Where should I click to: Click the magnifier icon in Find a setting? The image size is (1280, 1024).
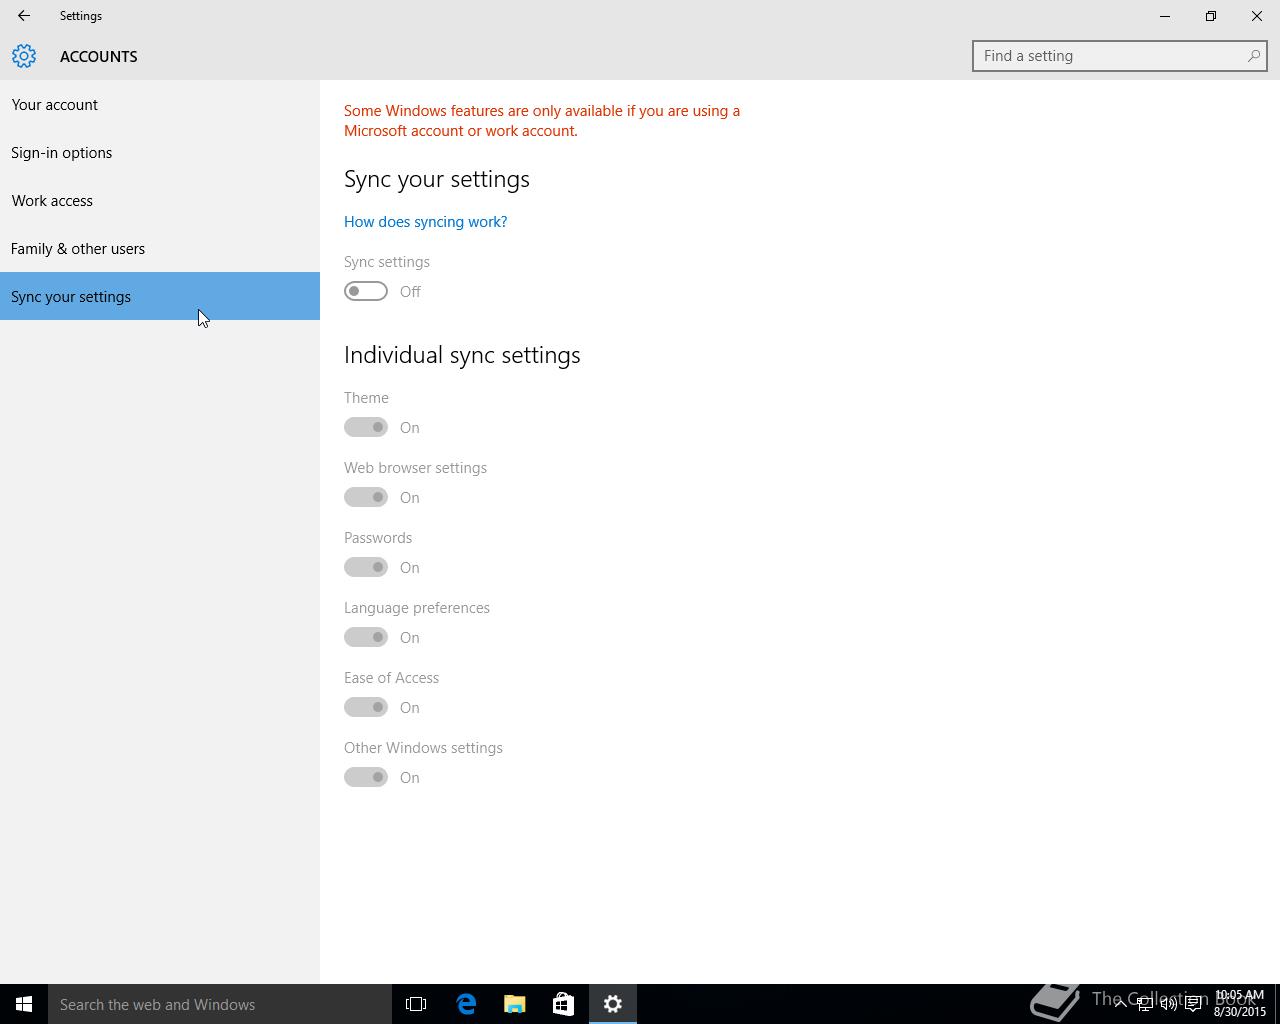click(x=1253, y=56)
